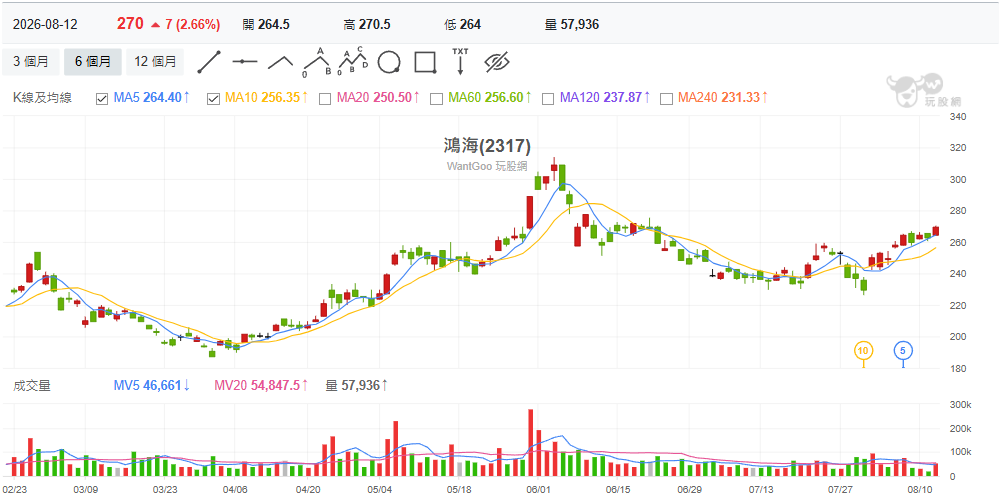The width and height of the screenshot is (1001, 499).
Task: Click the blue 5 marker circle
Action: 903,350
